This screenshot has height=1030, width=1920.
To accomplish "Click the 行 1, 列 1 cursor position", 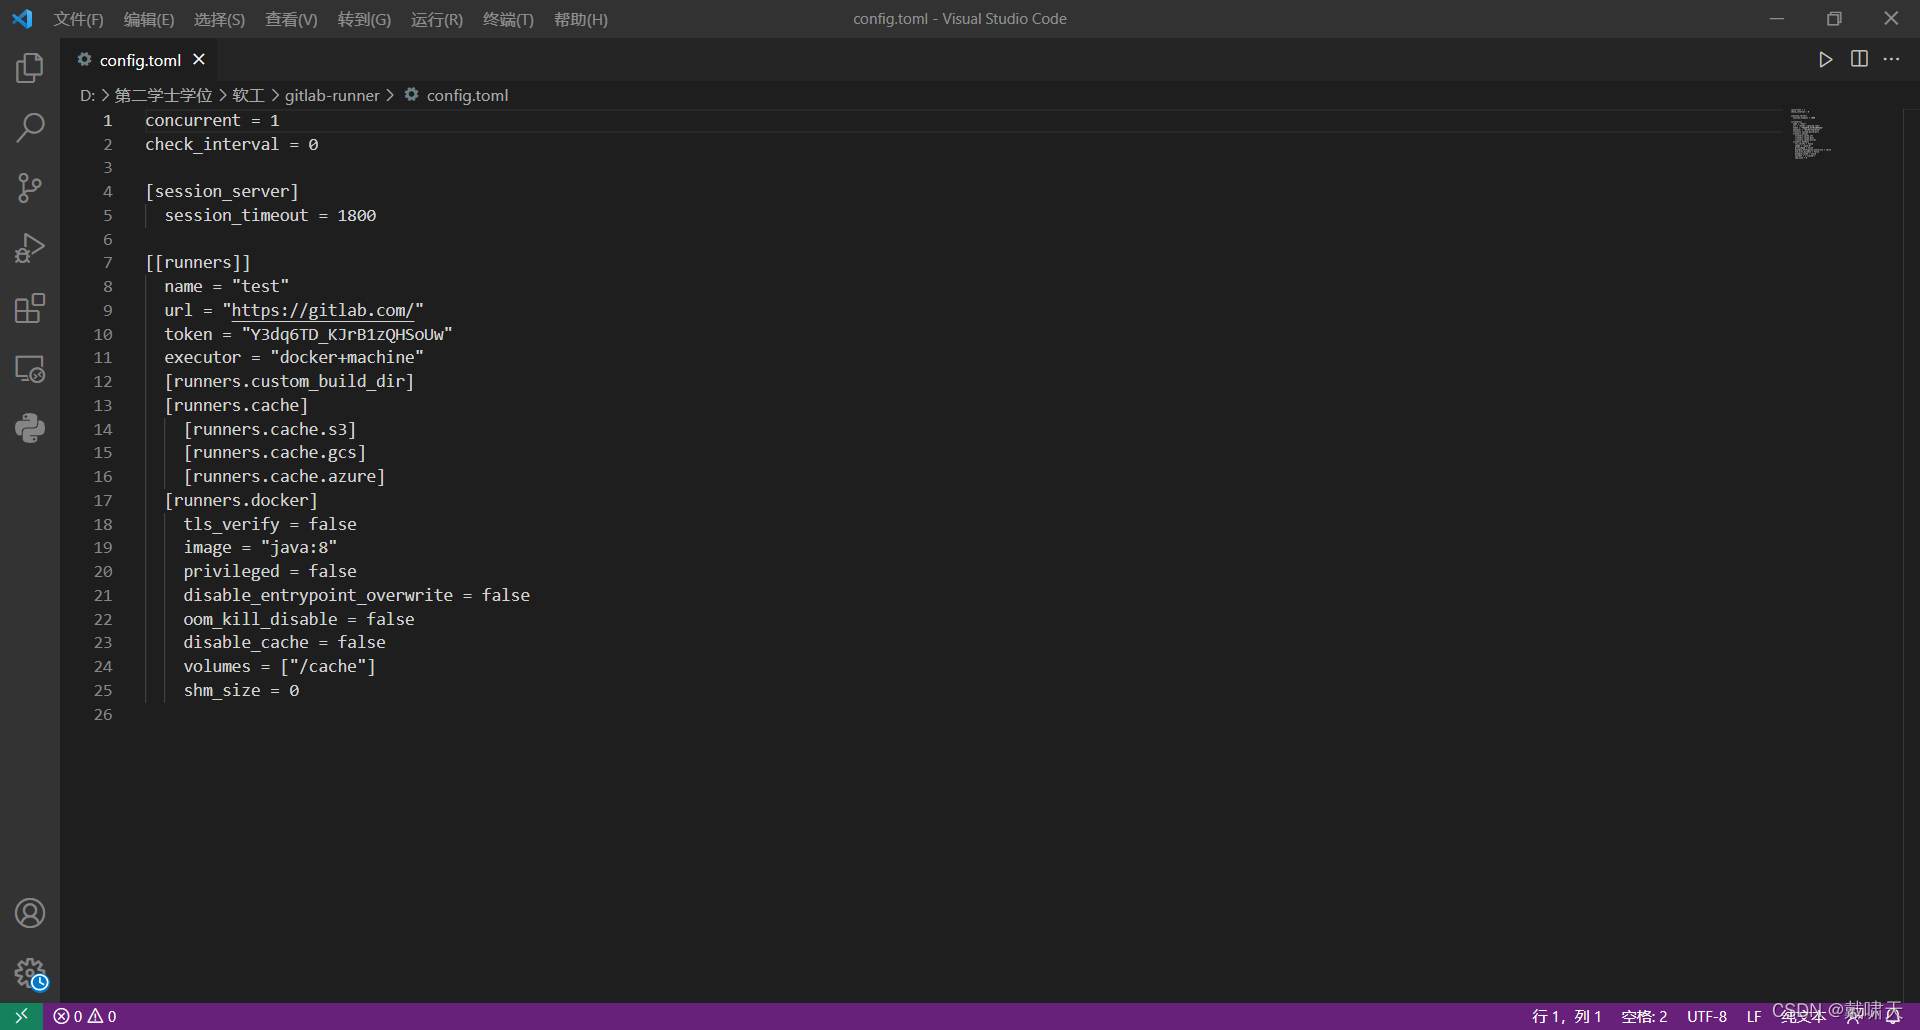I will click(x=1566, y=1016).
